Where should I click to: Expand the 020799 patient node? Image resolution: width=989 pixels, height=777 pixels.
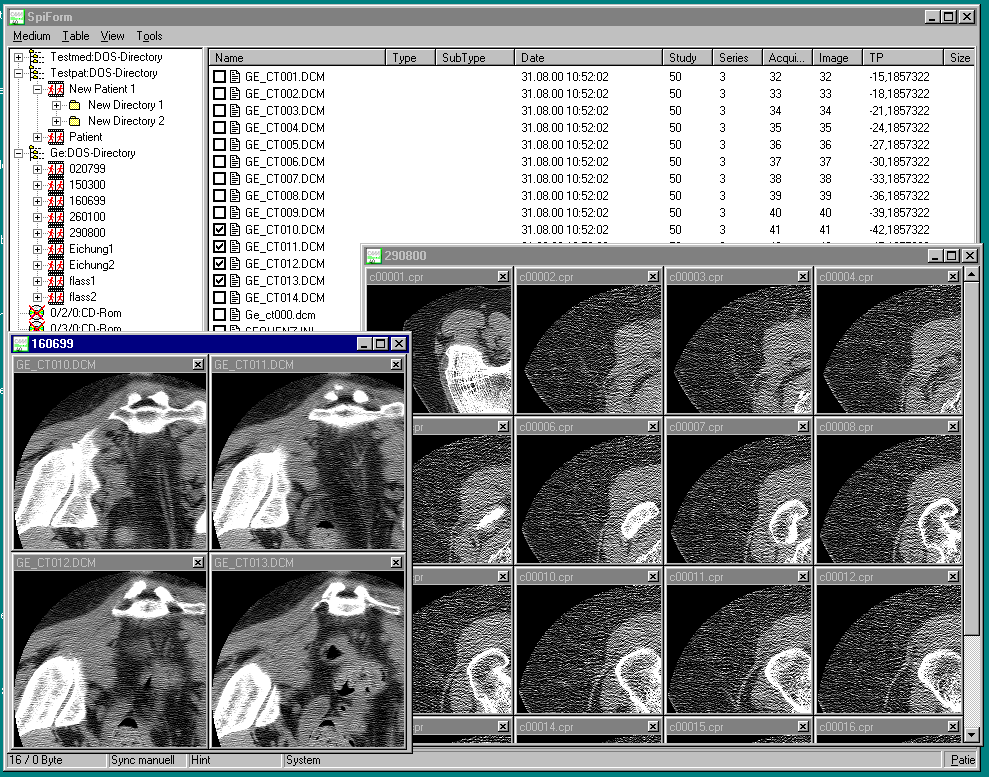click(x=37, y=169)
